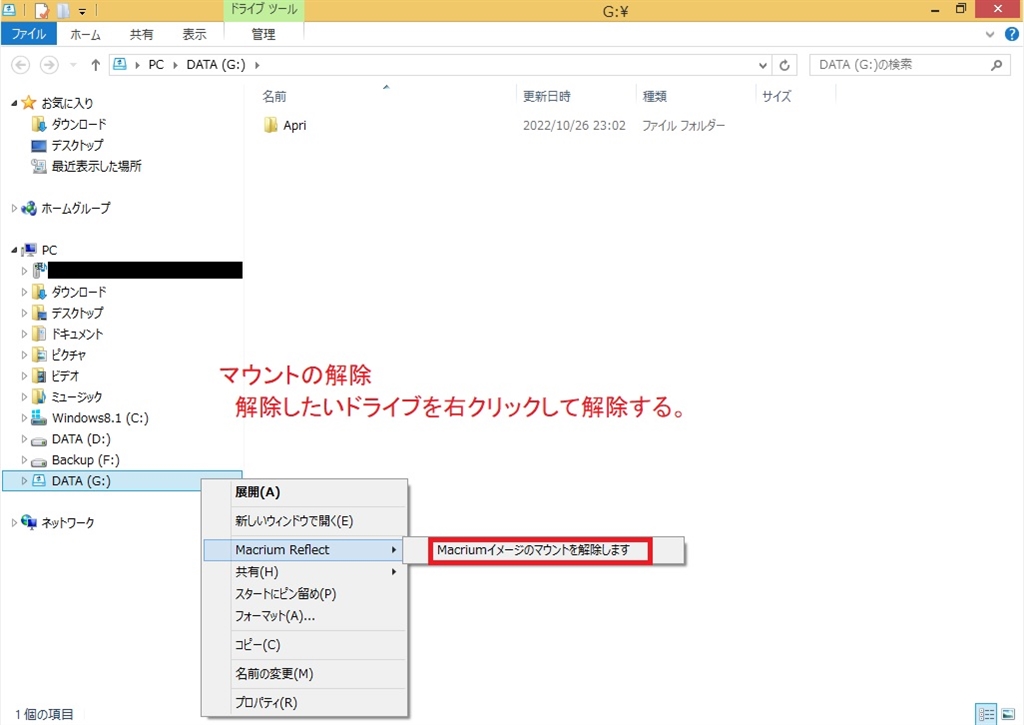Sort by サイズ column header

click(x=776, y=96)
